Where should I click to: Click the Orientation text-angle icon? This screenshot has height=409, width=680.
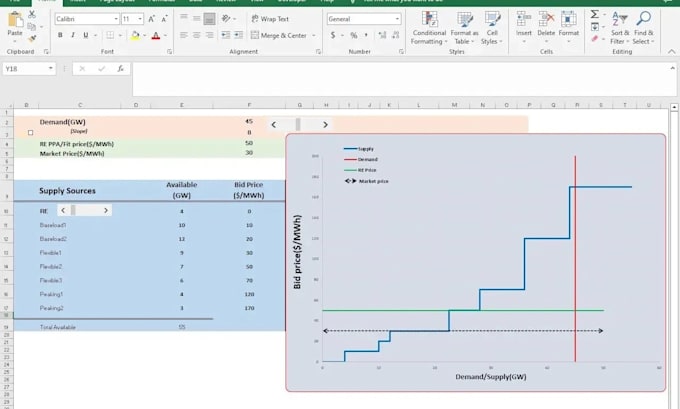[x=226, y=18]
